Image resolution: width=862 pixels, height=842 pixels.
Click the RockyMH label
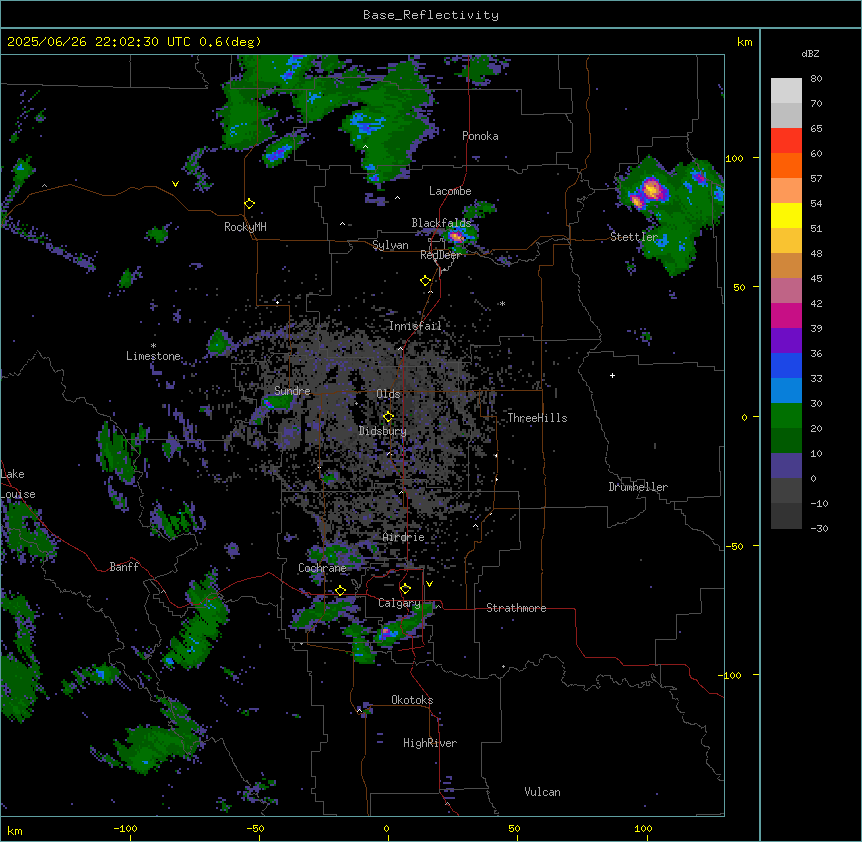pos(245,227)
